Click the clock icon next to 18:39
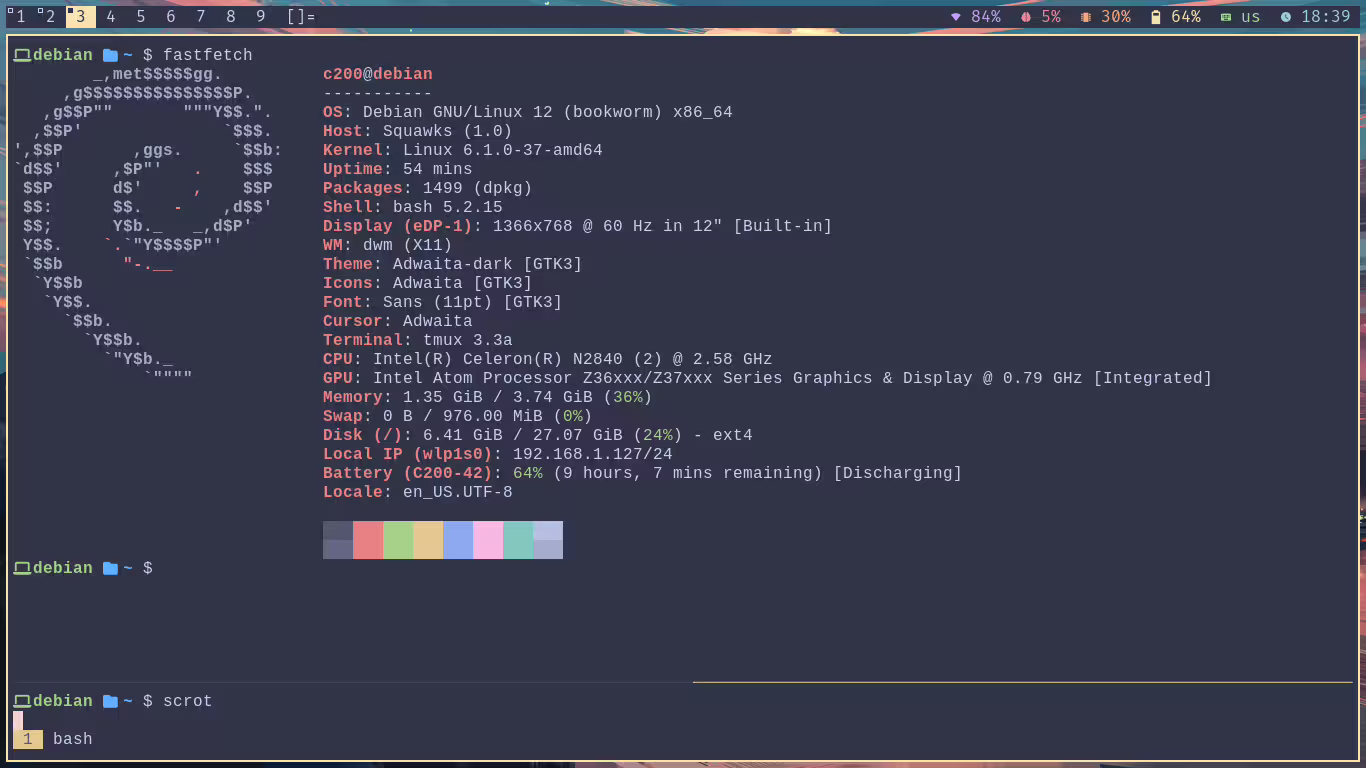The image size is (1366, 768). [1286, 17]
